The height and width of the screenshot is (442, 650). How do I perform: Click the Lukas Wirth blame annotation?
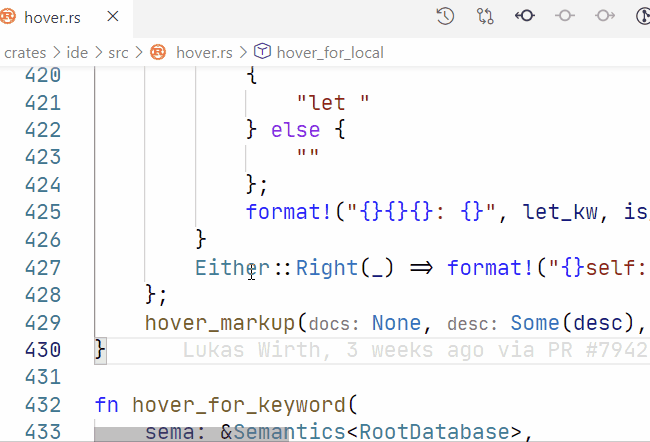[x=415, y=350]
